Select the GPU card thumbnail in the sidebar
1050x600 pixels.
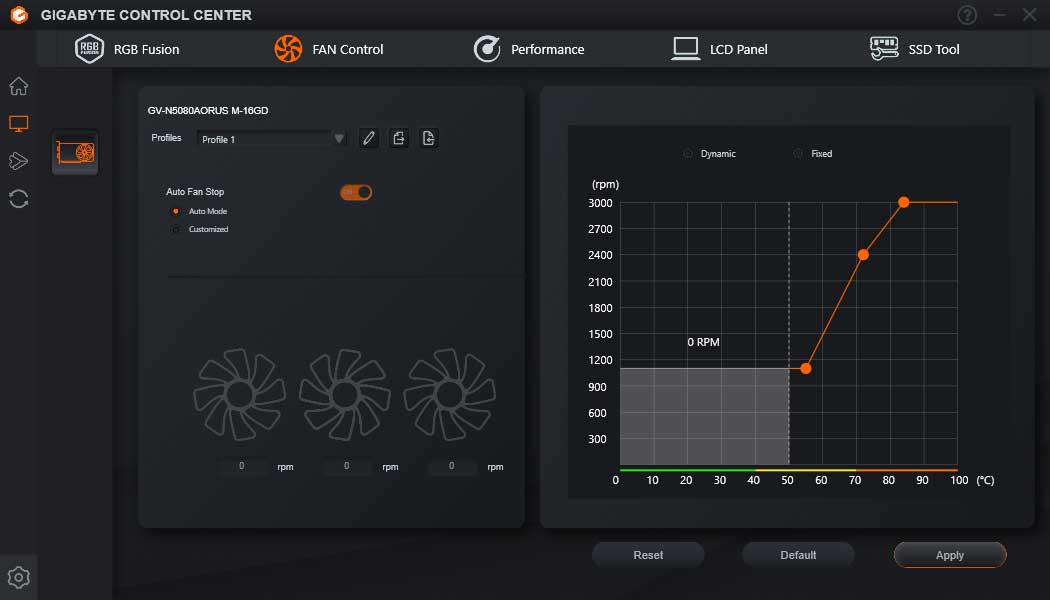(75, 152)
